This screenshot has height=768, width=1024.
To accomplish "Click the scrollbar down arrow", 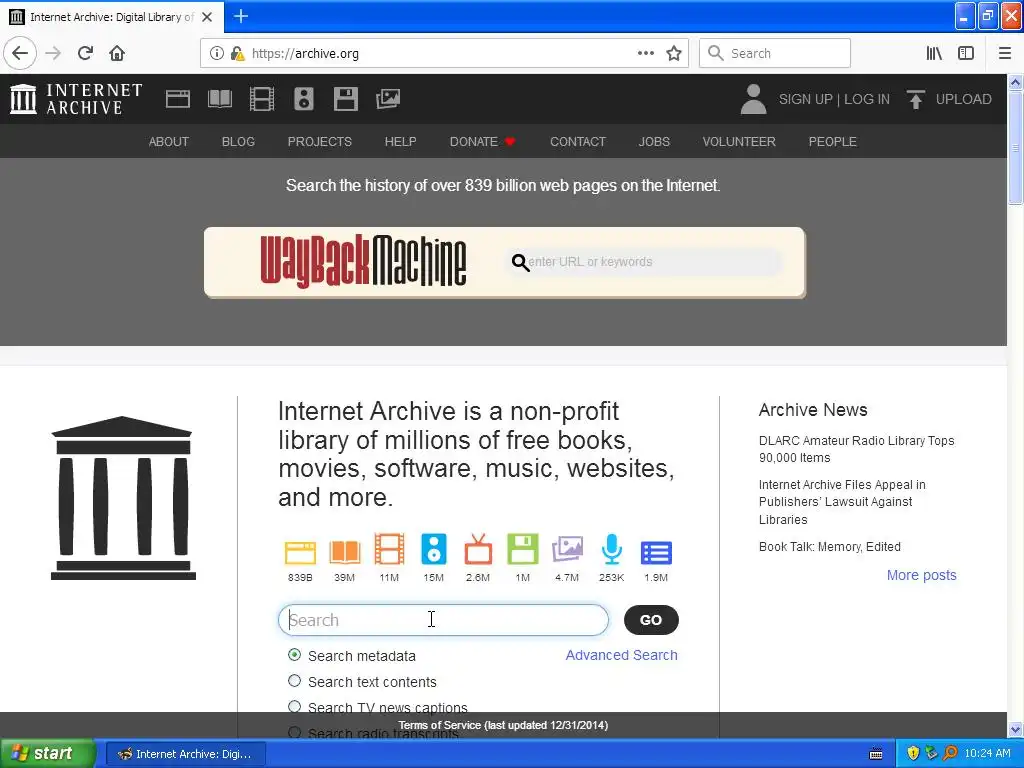I will tap(1015, 729).
